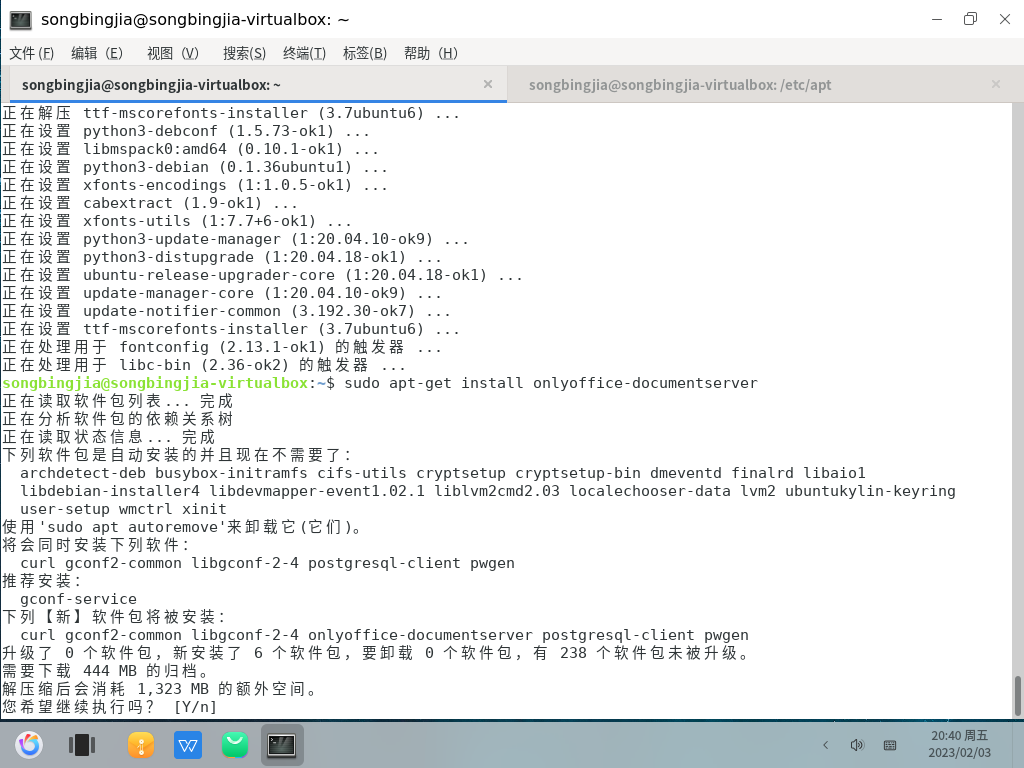Click the ubuntu-release-upgrader-core line

(263, 275)
